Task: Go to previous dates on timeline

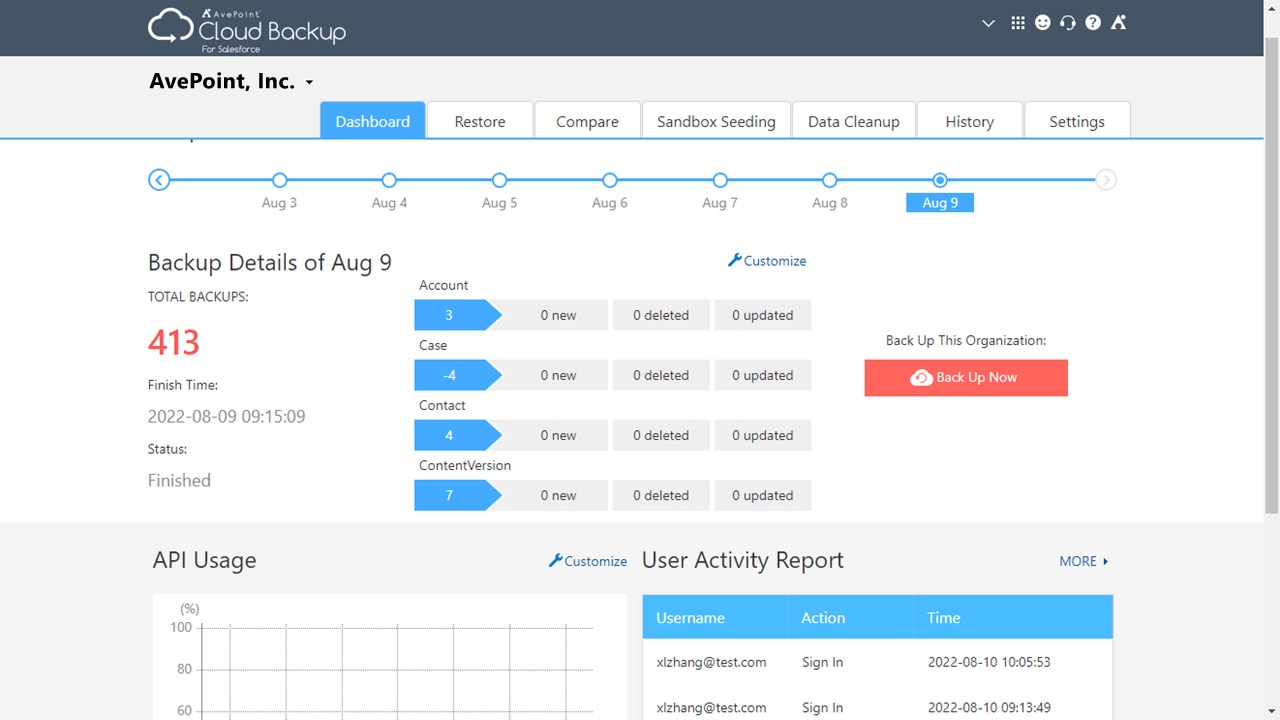Action: [159, 180]
